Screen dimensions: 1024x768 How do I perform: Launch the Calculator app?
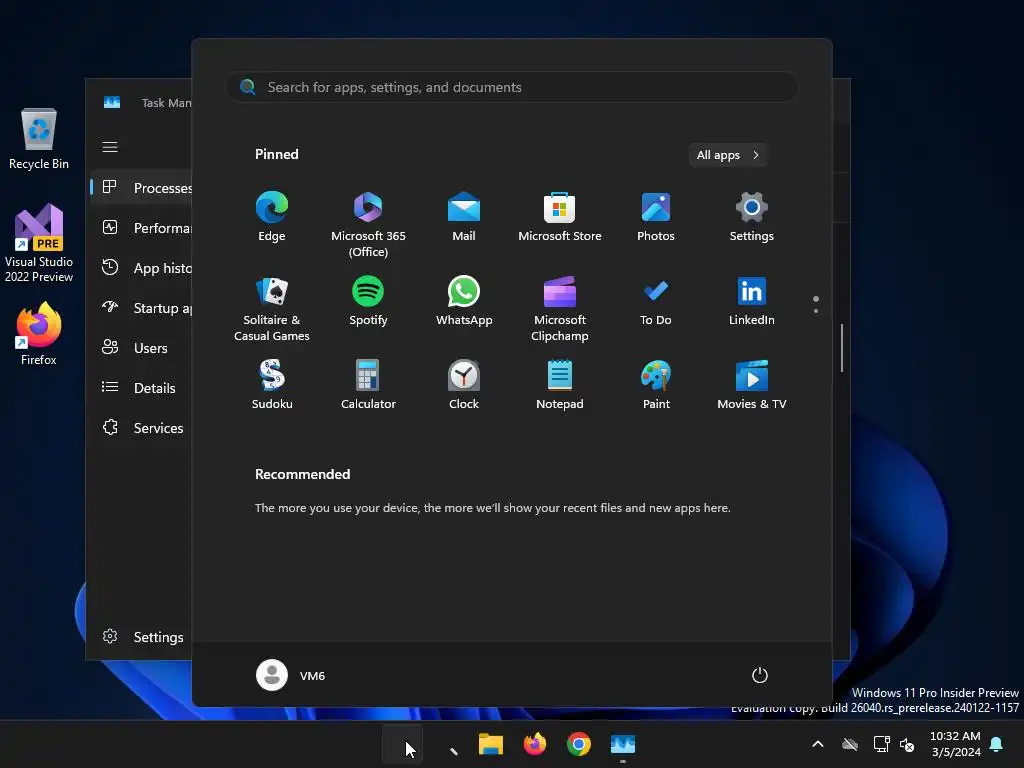368,385
